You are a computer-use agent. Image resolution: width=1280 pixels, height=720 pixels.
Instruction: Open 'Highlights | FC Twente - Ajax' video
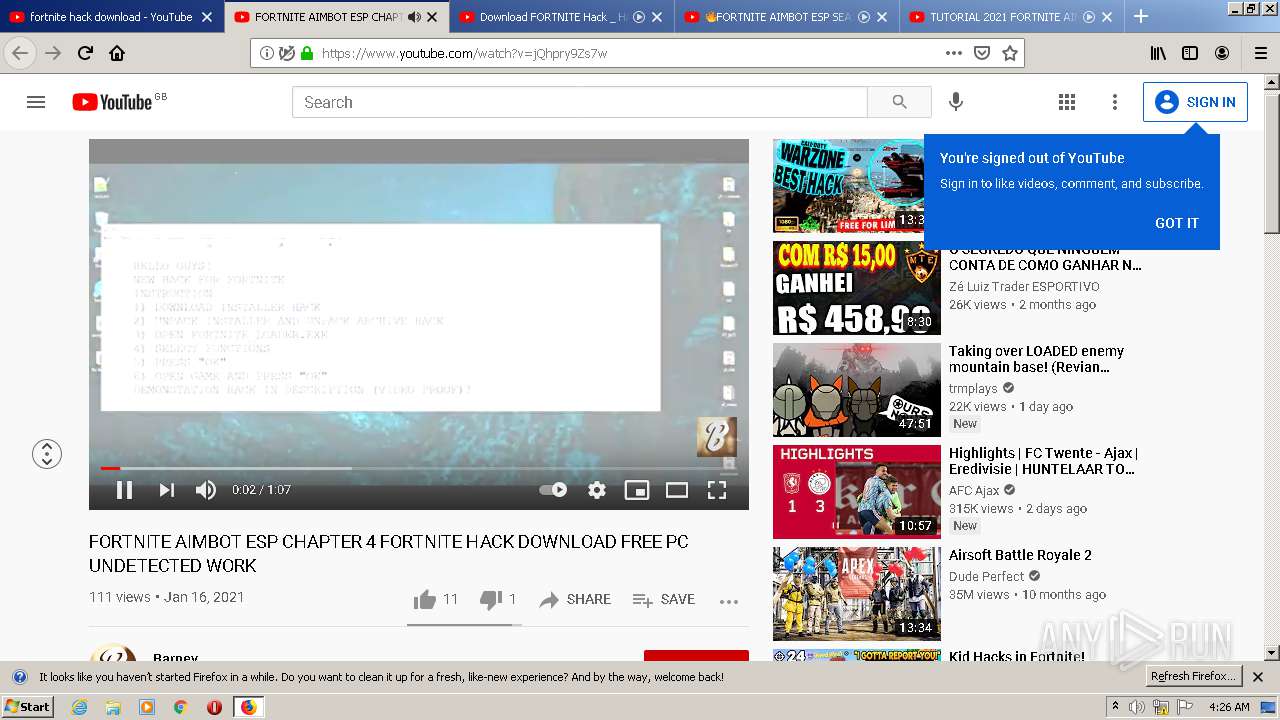pos(1043,461)
